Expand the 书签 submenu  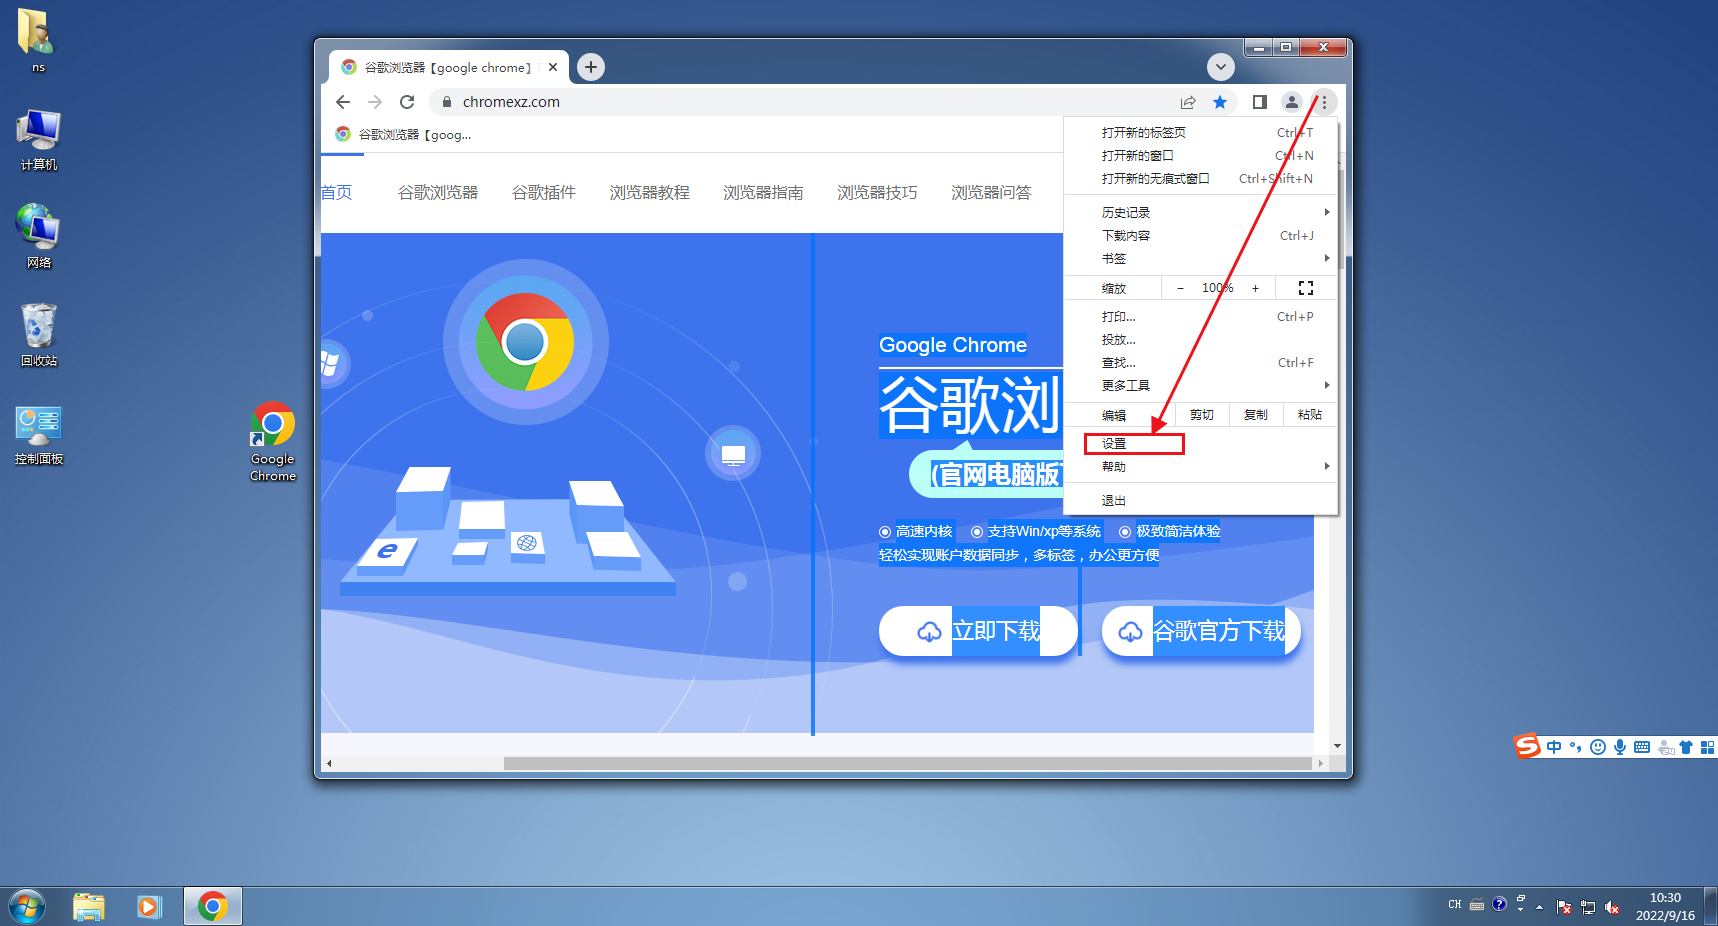(x=1200, y=258)
